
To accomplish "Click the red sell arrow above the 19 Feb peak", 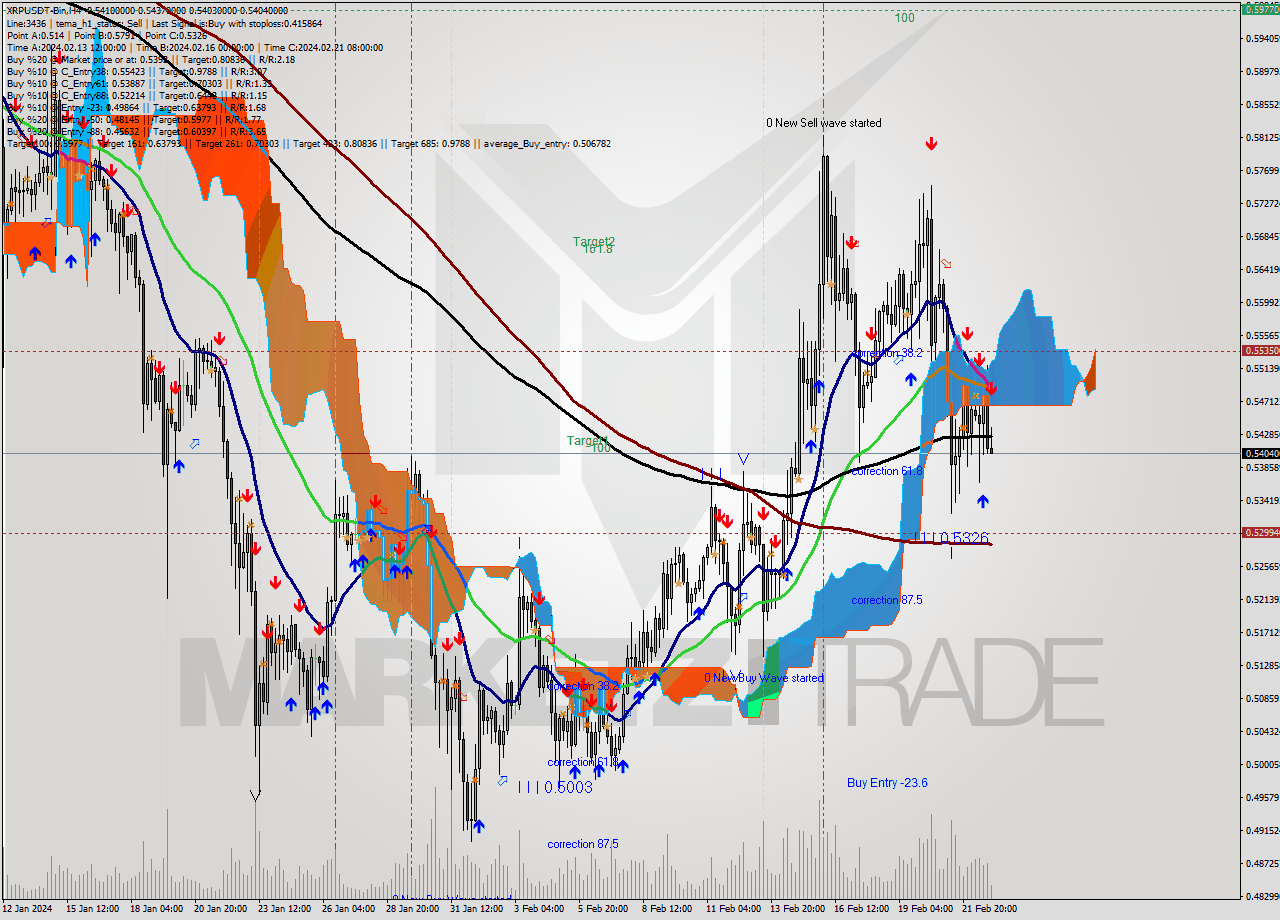I will pyautogui.click(x=931, y=144).
